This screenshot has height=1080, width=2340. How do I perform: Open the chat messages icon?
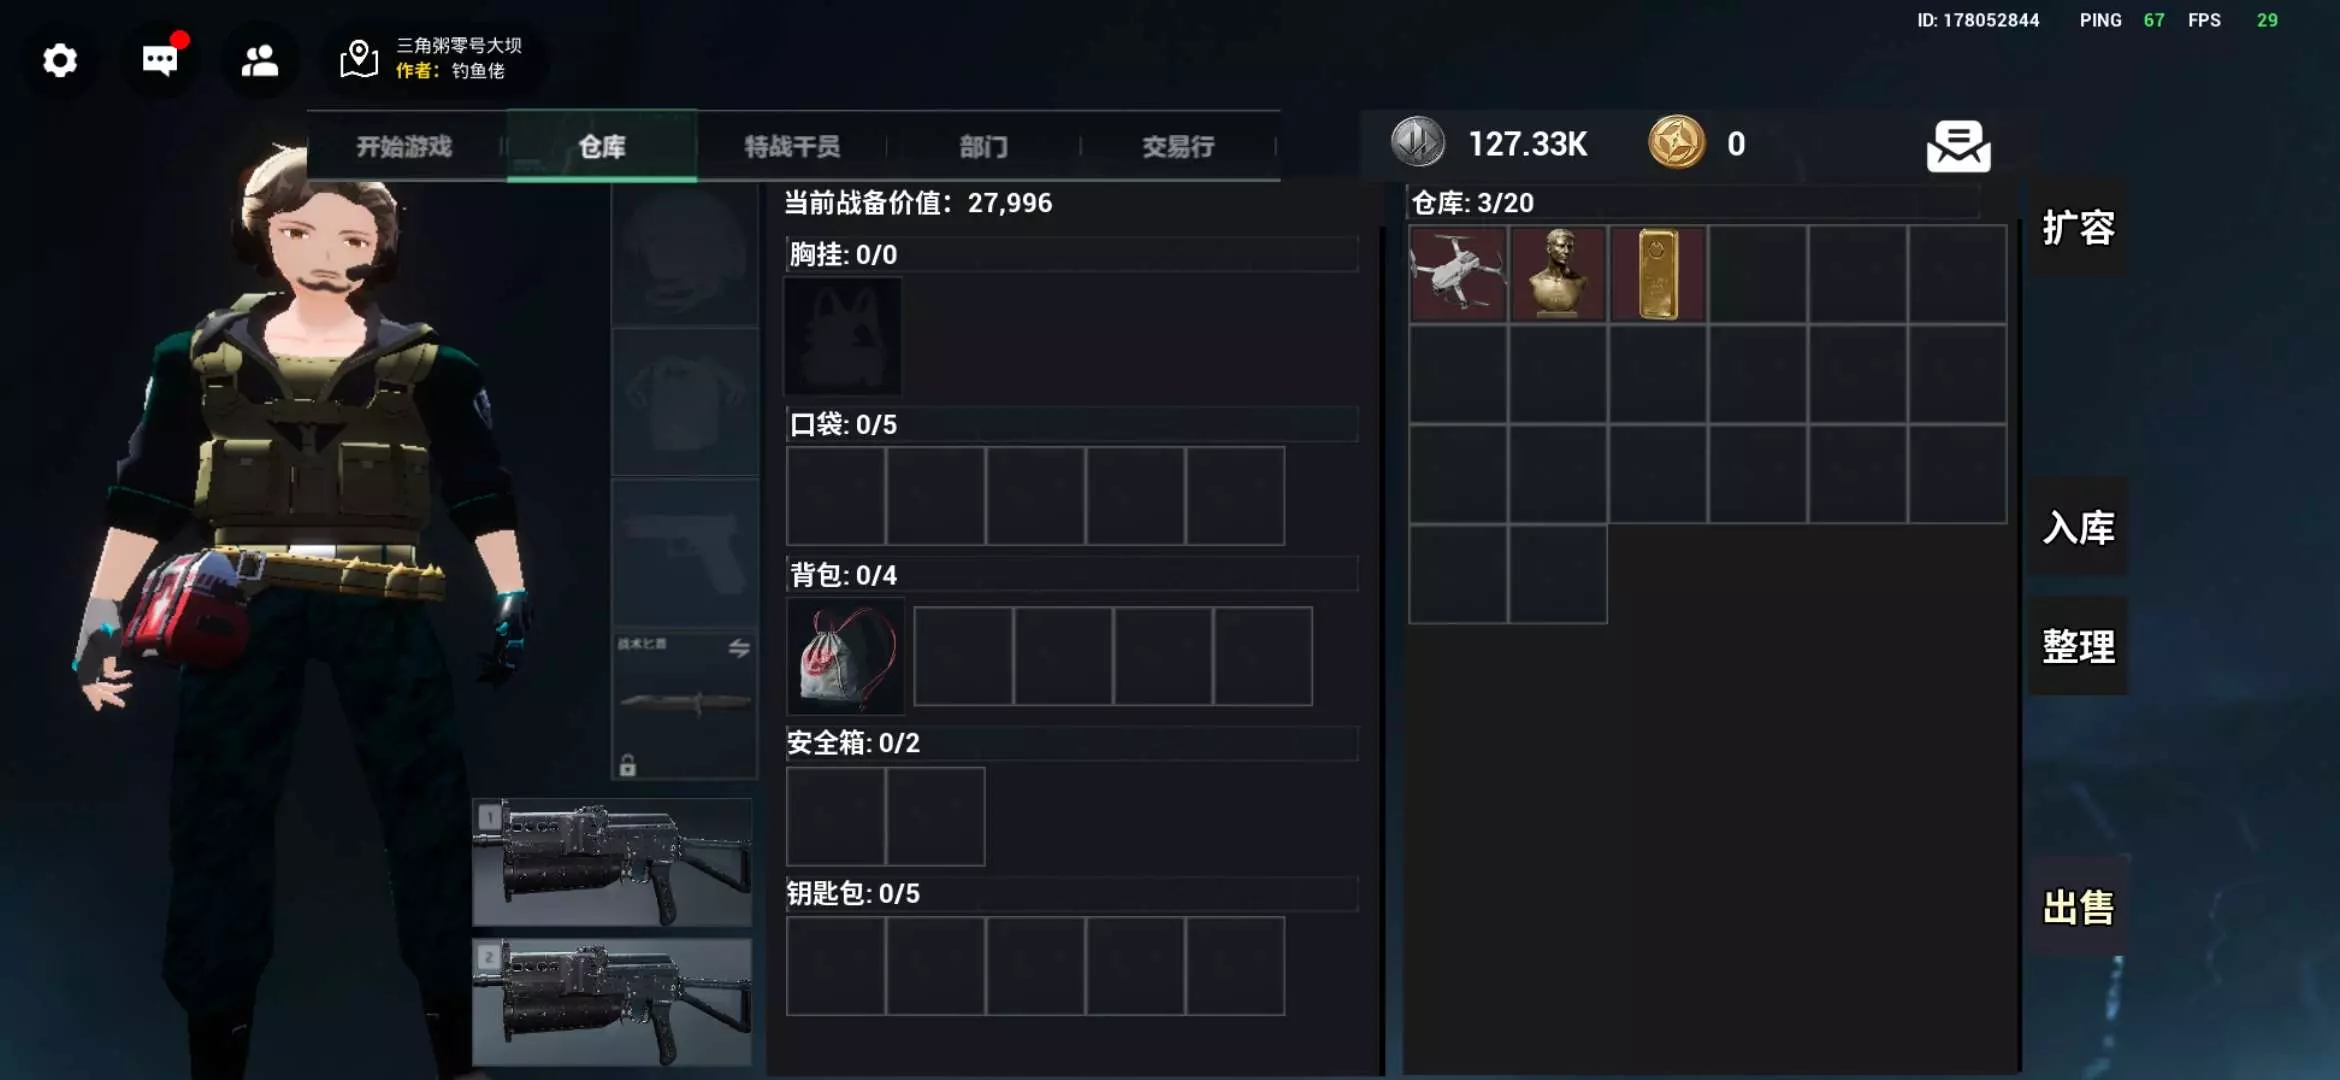[x=160, y=60]
